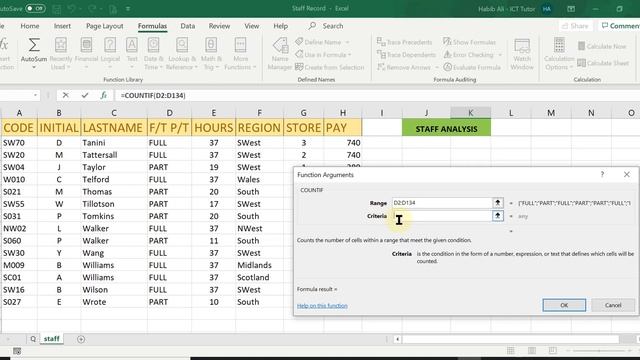Open Help on this function link
Image resolution: width=640 pixels, height=360 pixels.
(x=322, y=306)
